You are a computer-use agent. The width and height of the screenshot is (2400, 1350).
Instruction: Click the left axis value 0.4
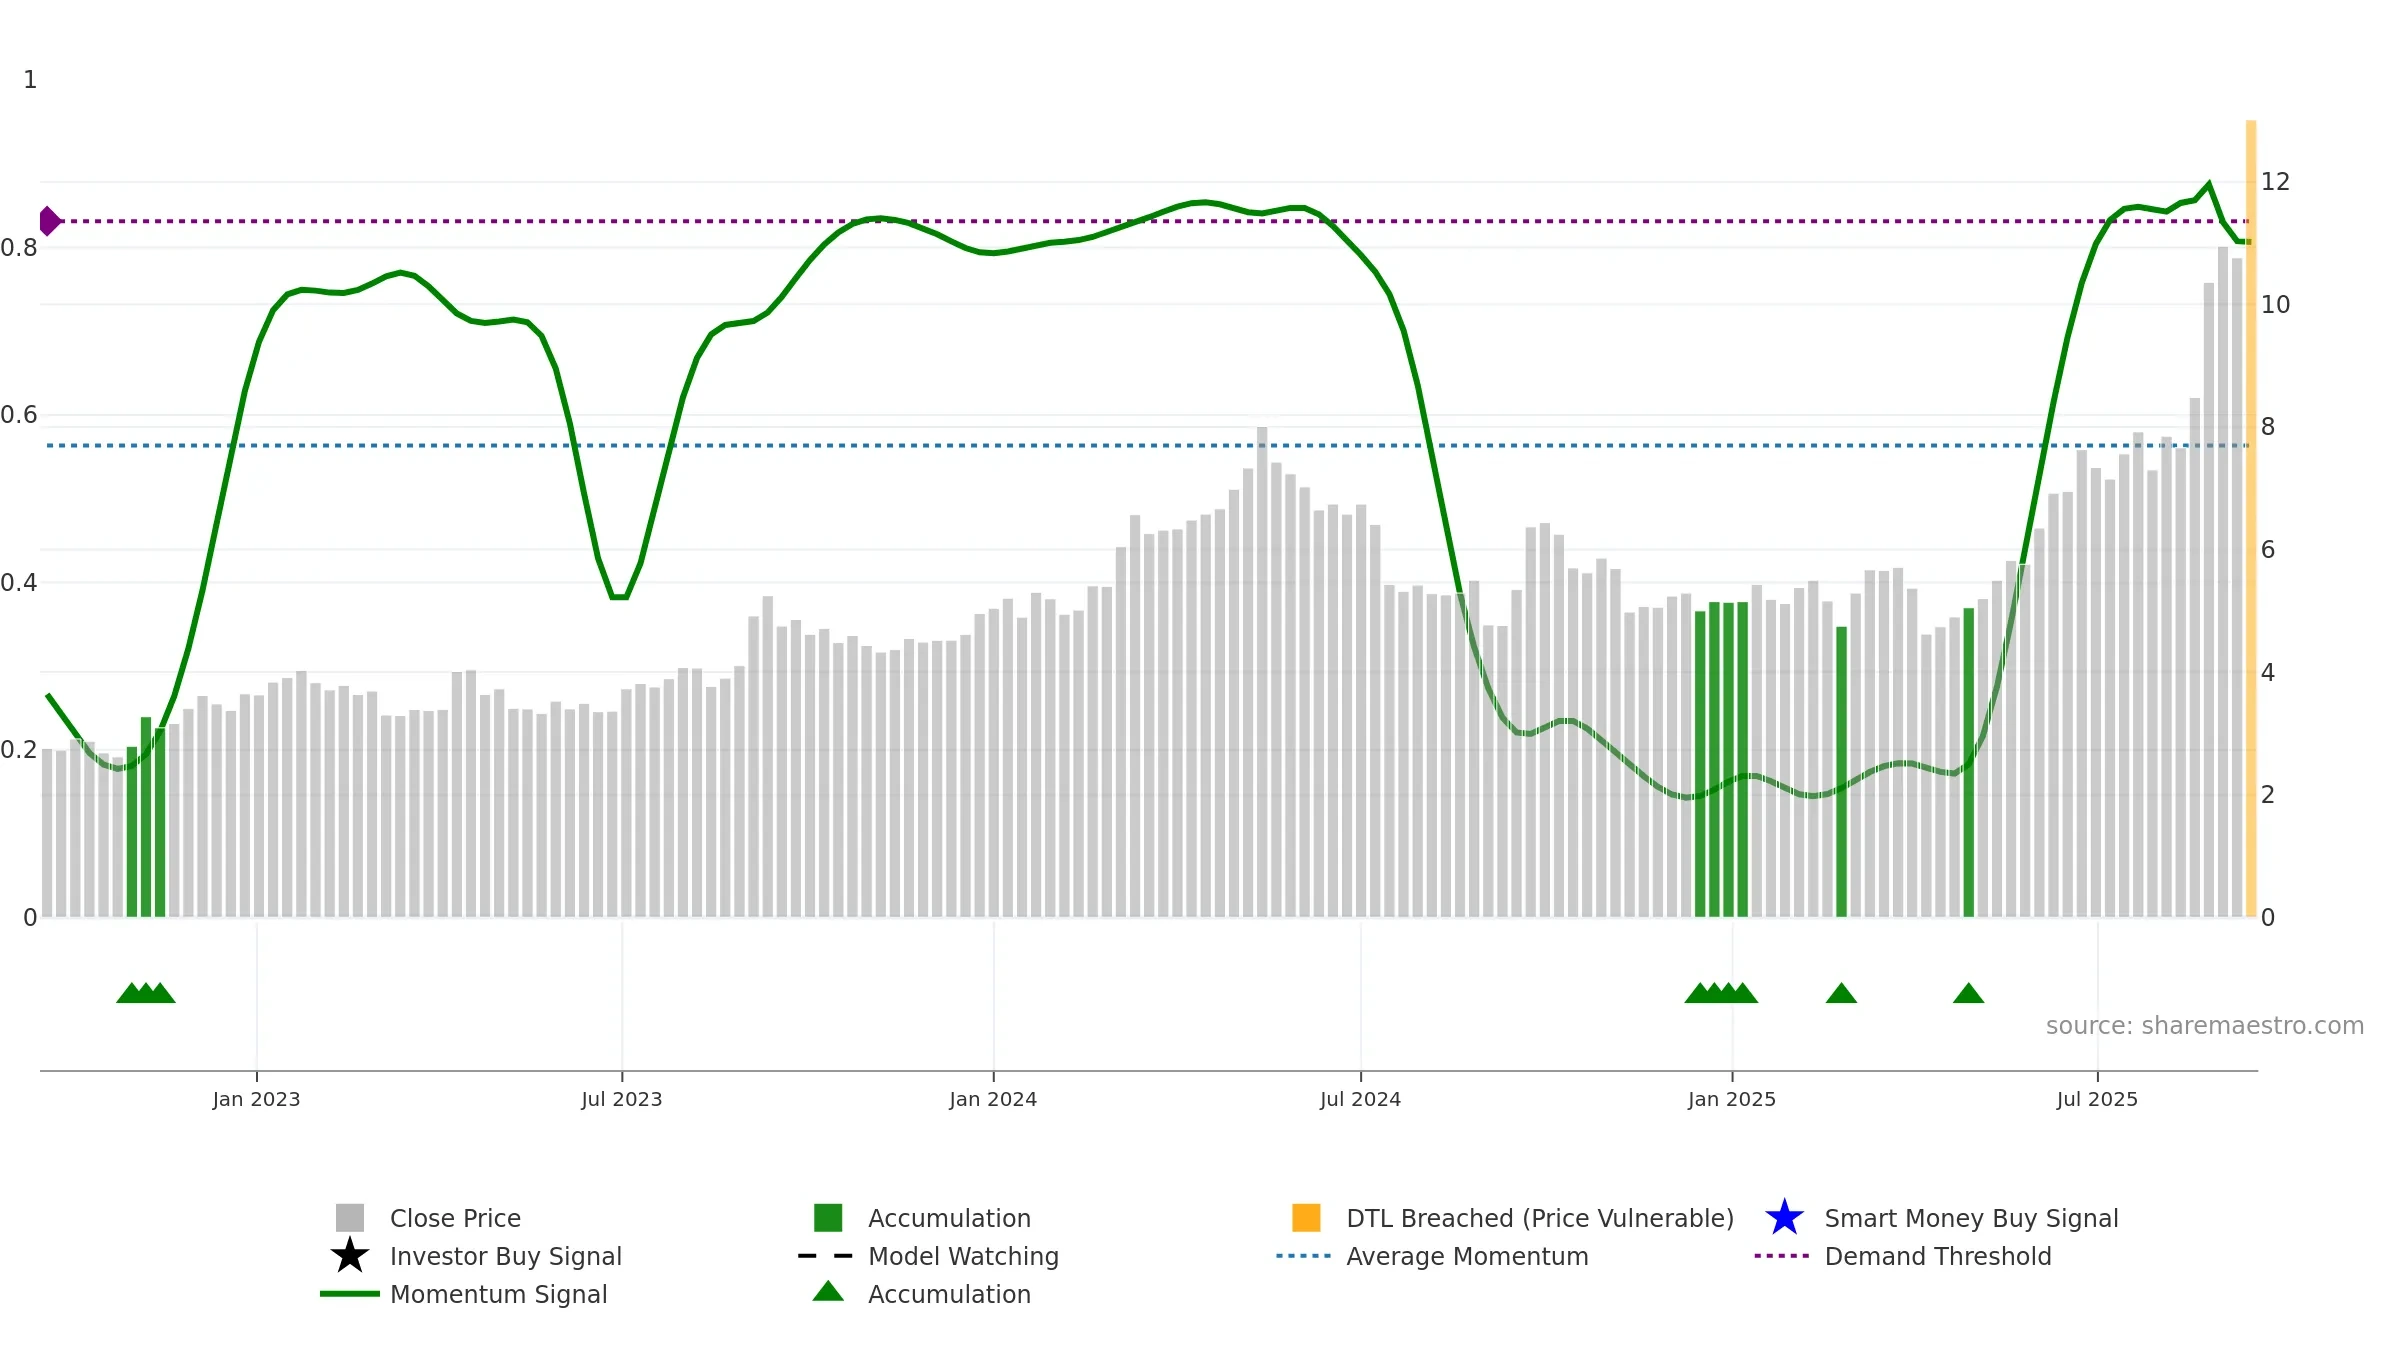pyautogui.click(x=19, y=583)
